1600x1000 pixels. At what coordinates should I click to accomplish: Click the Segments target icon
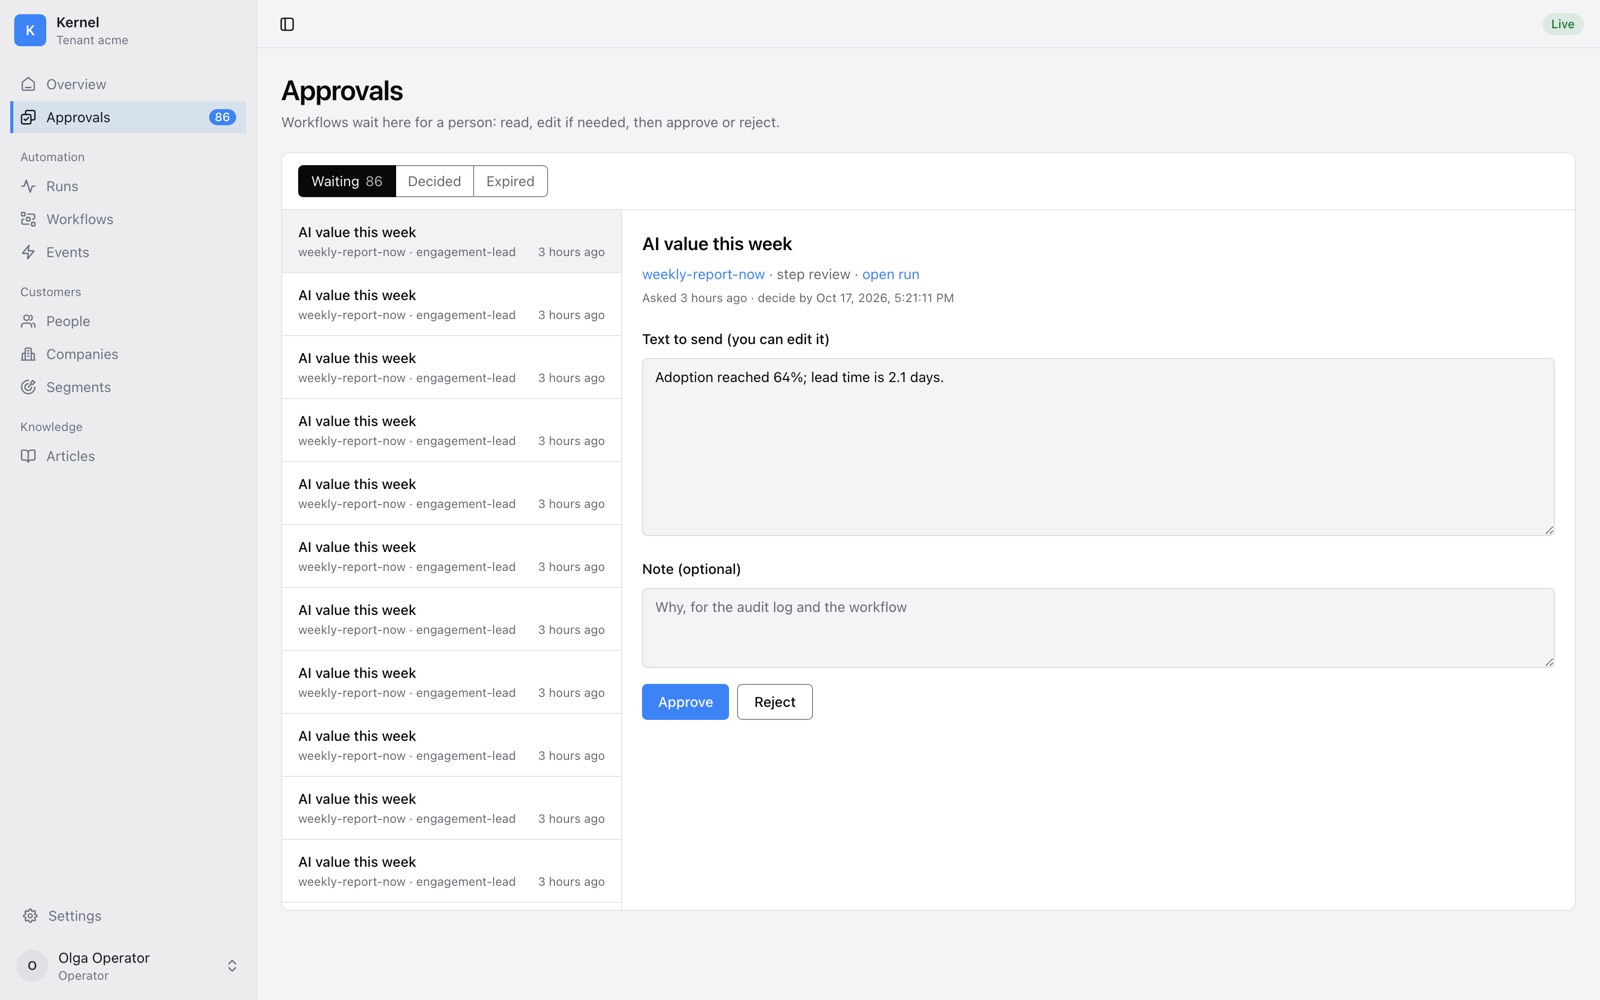click(28, 387)
